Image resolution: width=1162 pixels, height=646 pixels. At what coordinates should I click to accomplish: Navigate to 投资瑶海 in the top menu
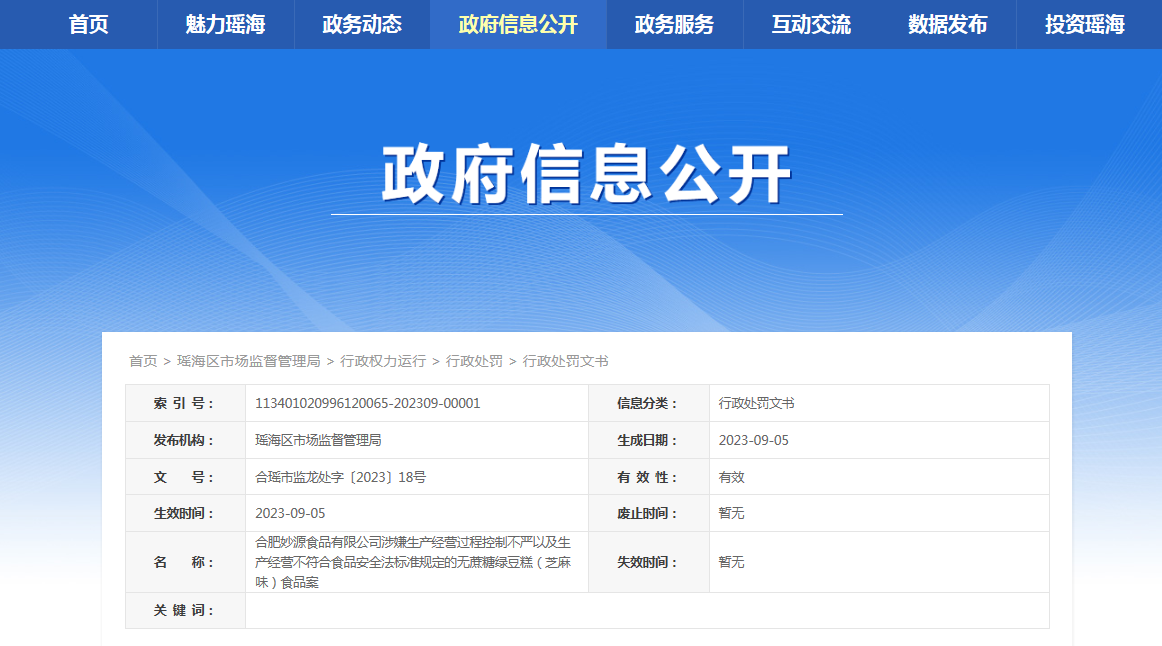click(1084, 25)
